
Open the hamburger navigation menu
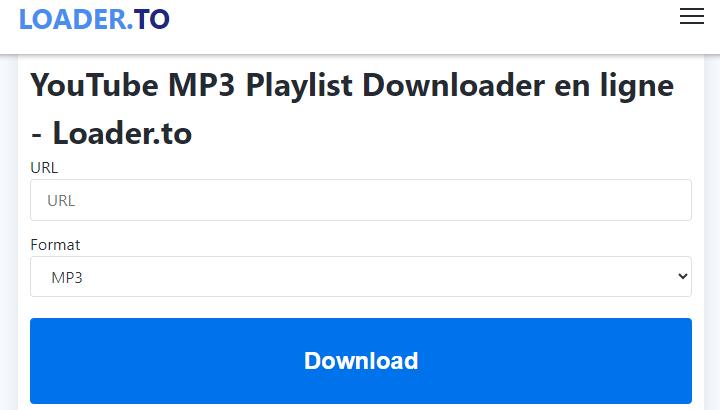coord(692,16)
